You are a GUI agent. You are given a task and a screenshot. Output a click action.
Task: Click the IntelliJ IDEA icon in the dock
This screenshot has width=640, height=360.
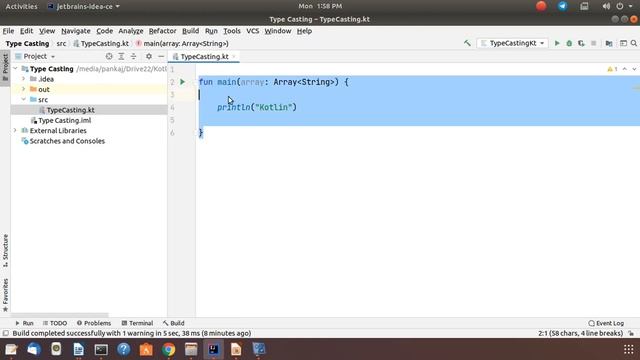pyautogui.click(x=213, y=349)
